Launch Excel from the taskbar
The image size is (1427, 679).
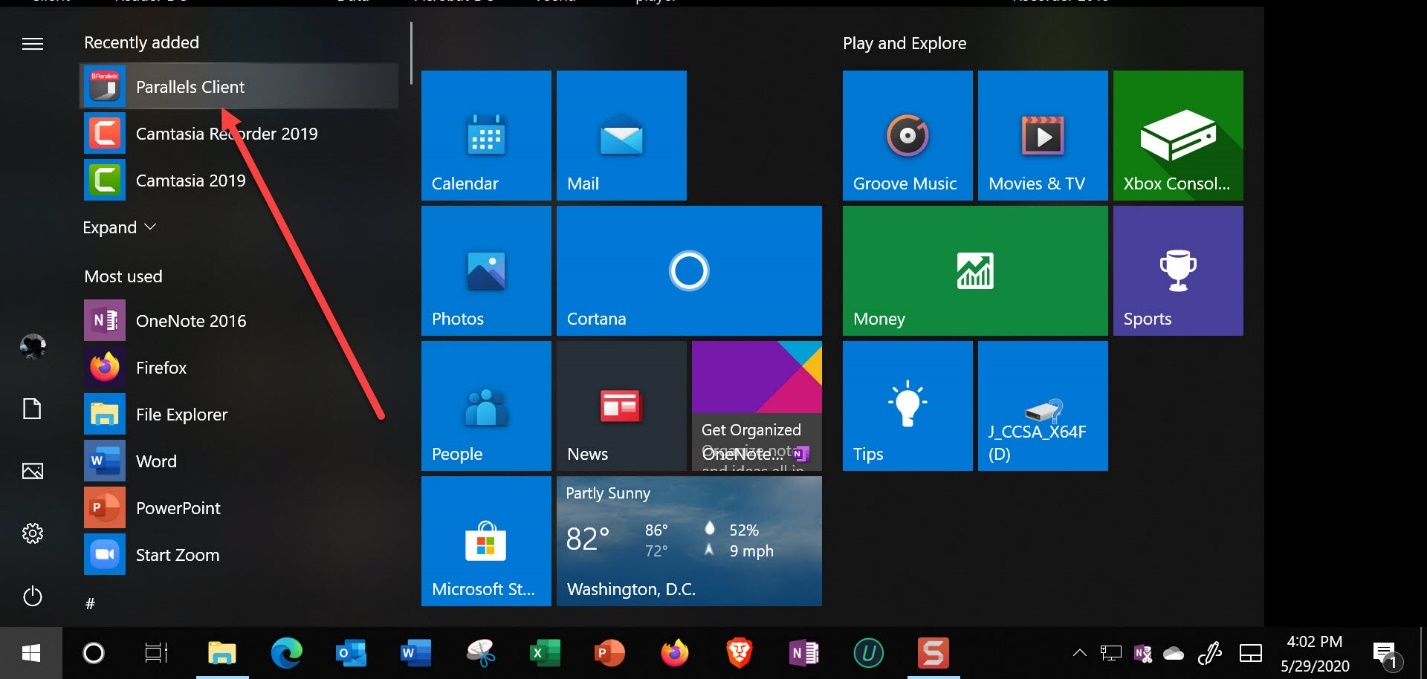tap(543, 654)
